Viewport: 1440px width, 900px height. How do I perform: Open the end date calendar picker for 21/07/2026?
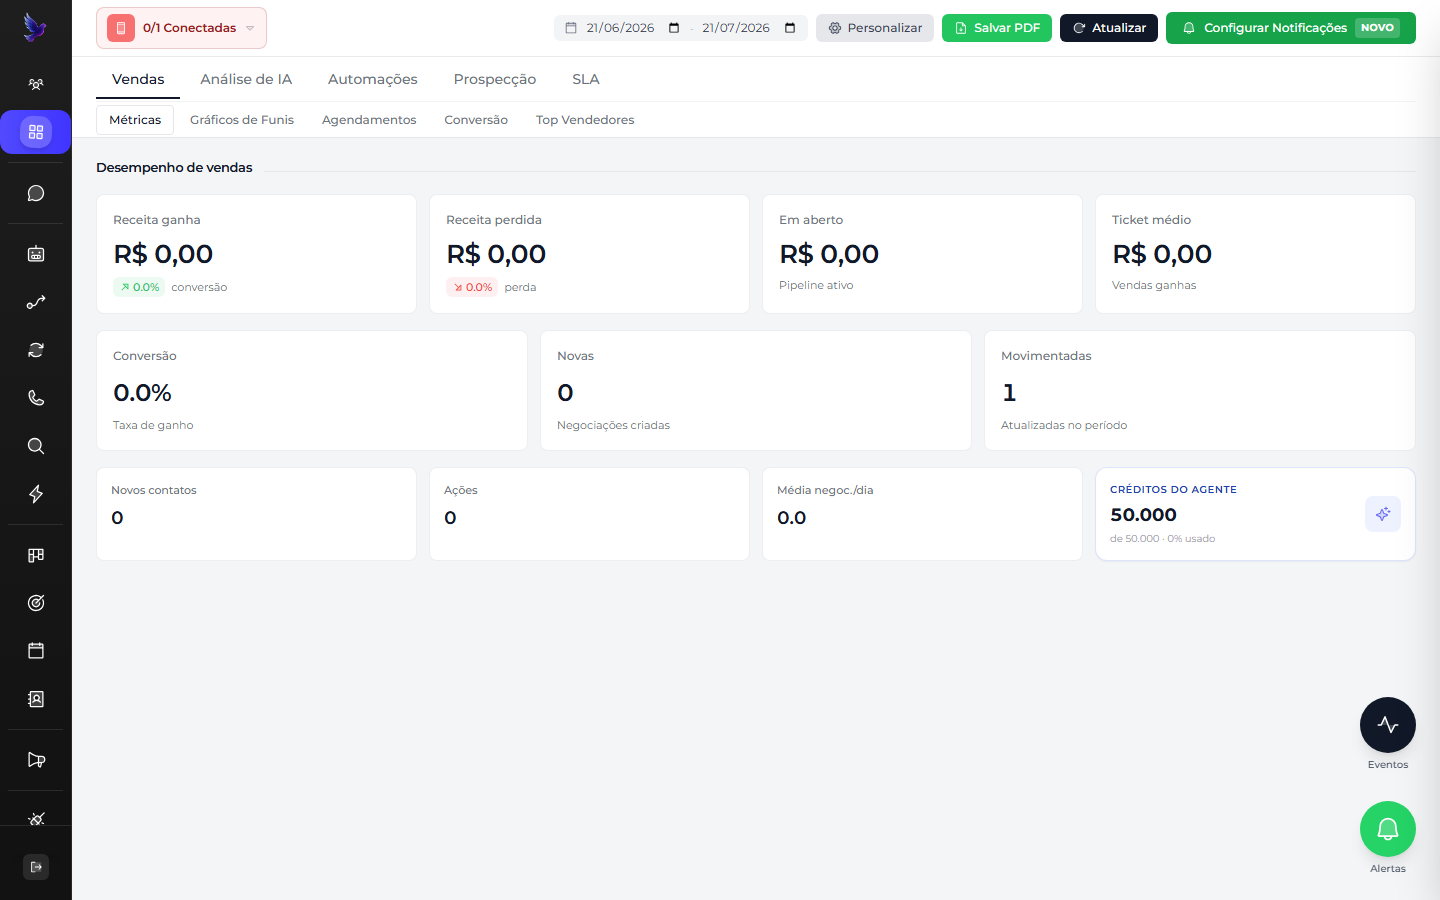coord(790,28)
